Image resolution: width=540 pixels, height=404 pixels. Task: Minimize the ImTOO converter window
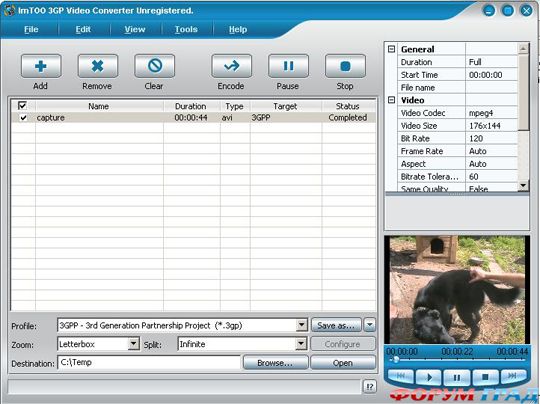489,11
